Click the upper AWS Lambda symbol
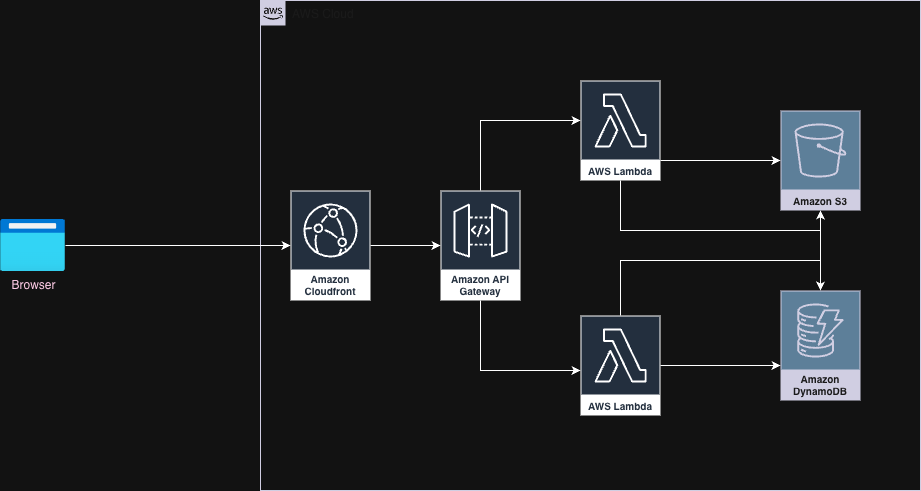921x491 pixels. click(620, 120)
